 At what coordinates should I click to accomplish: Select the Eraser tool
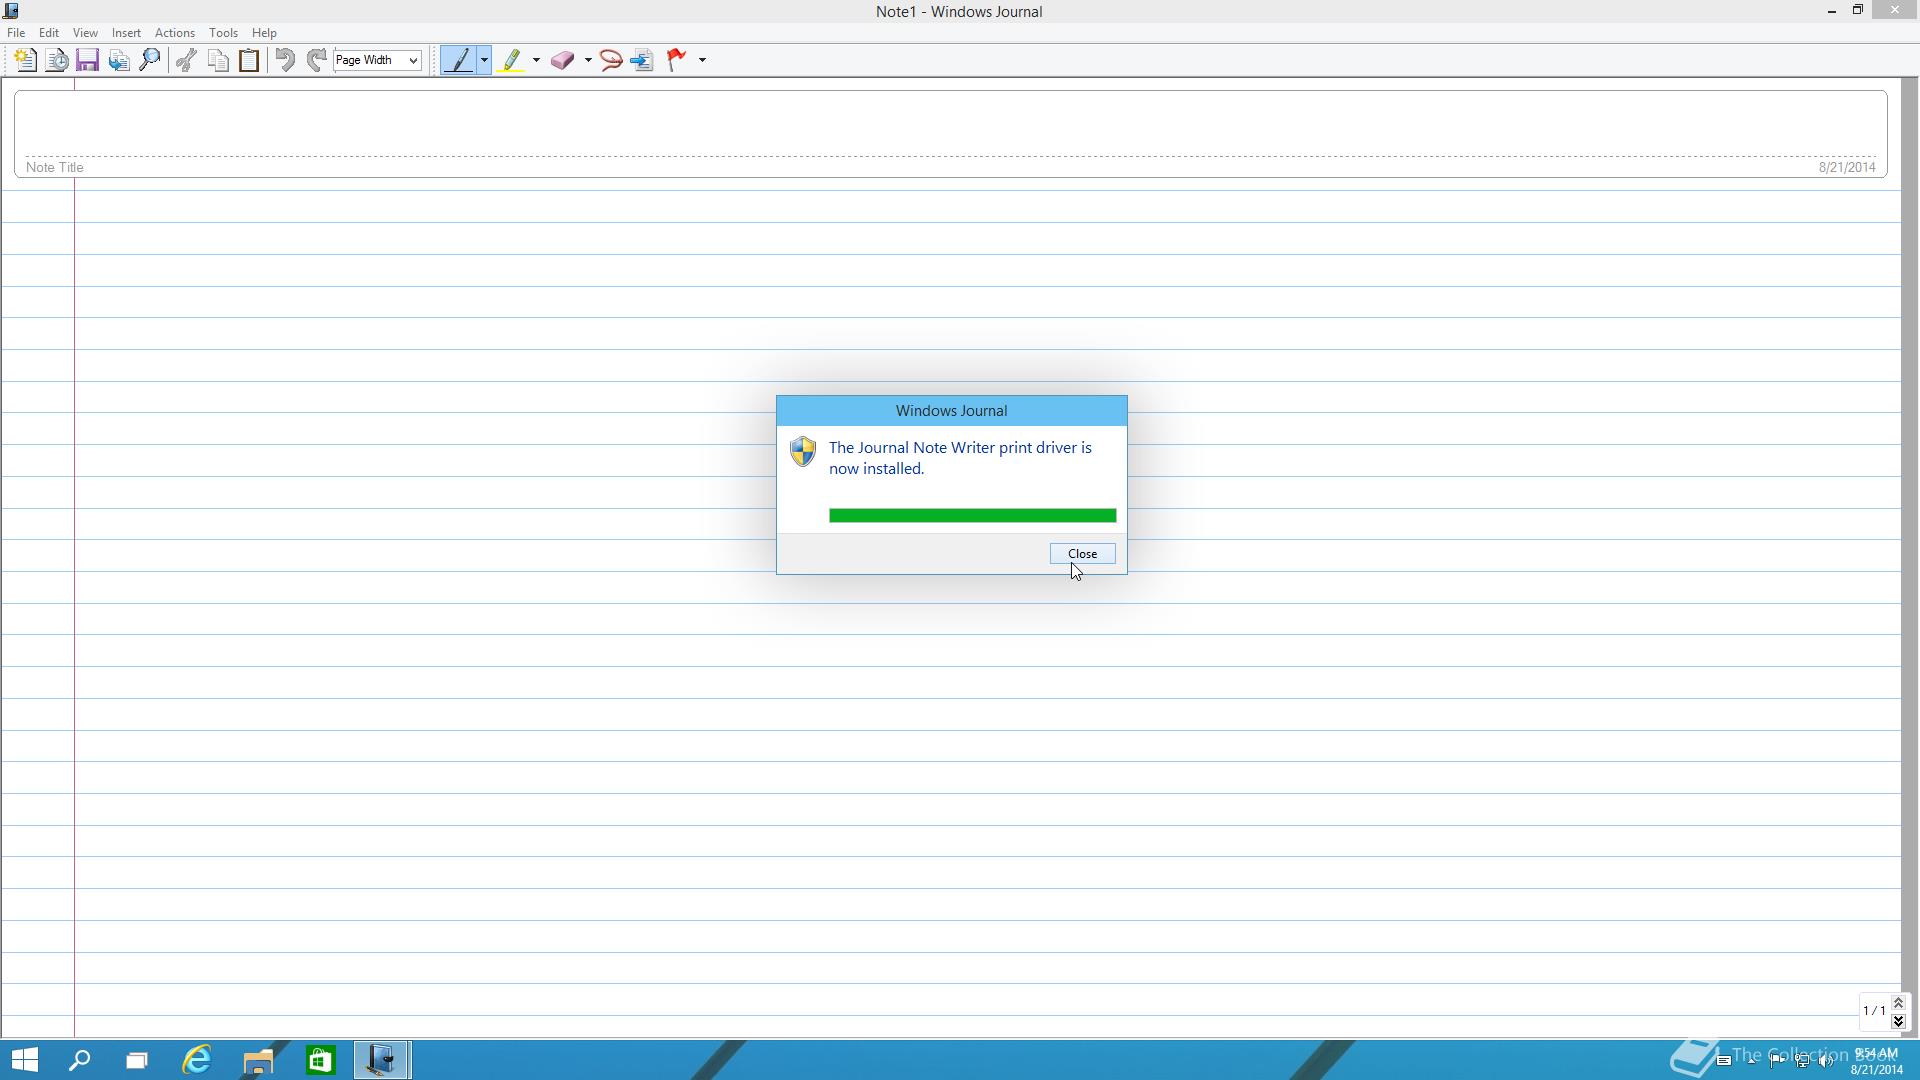pyautogui.click(x=563, y=60)
